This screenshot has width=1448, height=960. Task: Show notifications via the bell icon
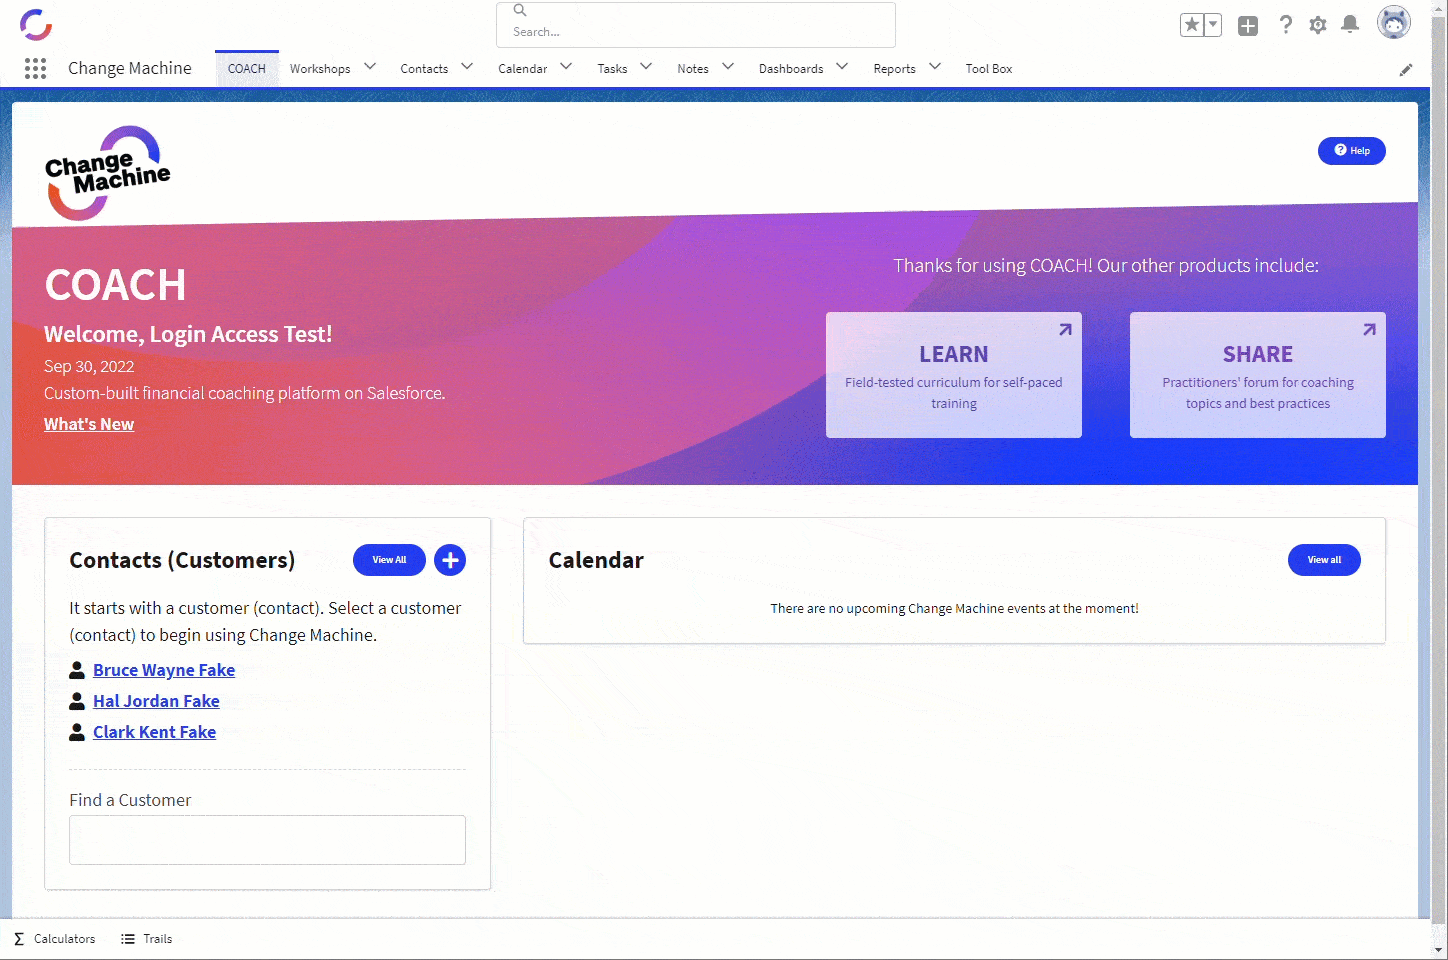click(x=1350, y=25)
